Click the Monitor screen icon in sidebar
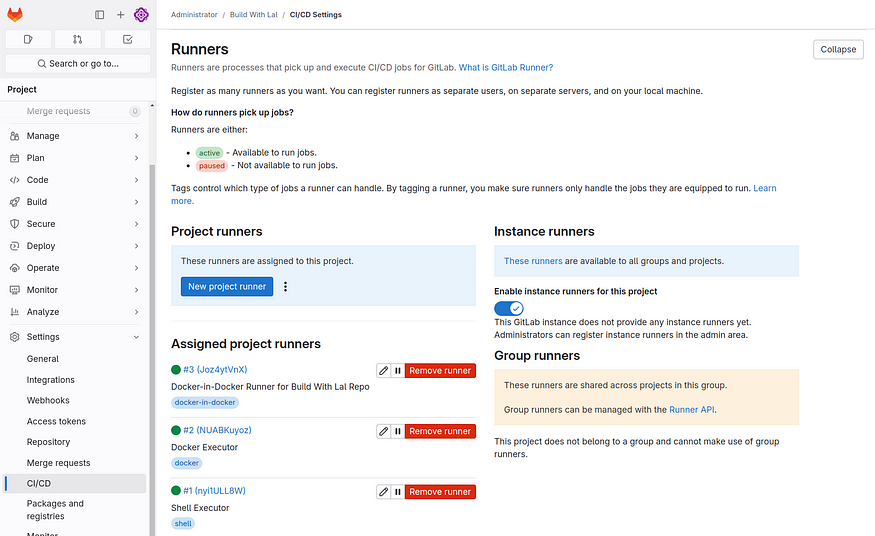This screenshot has width=875, height=536. tap(15, 290)
